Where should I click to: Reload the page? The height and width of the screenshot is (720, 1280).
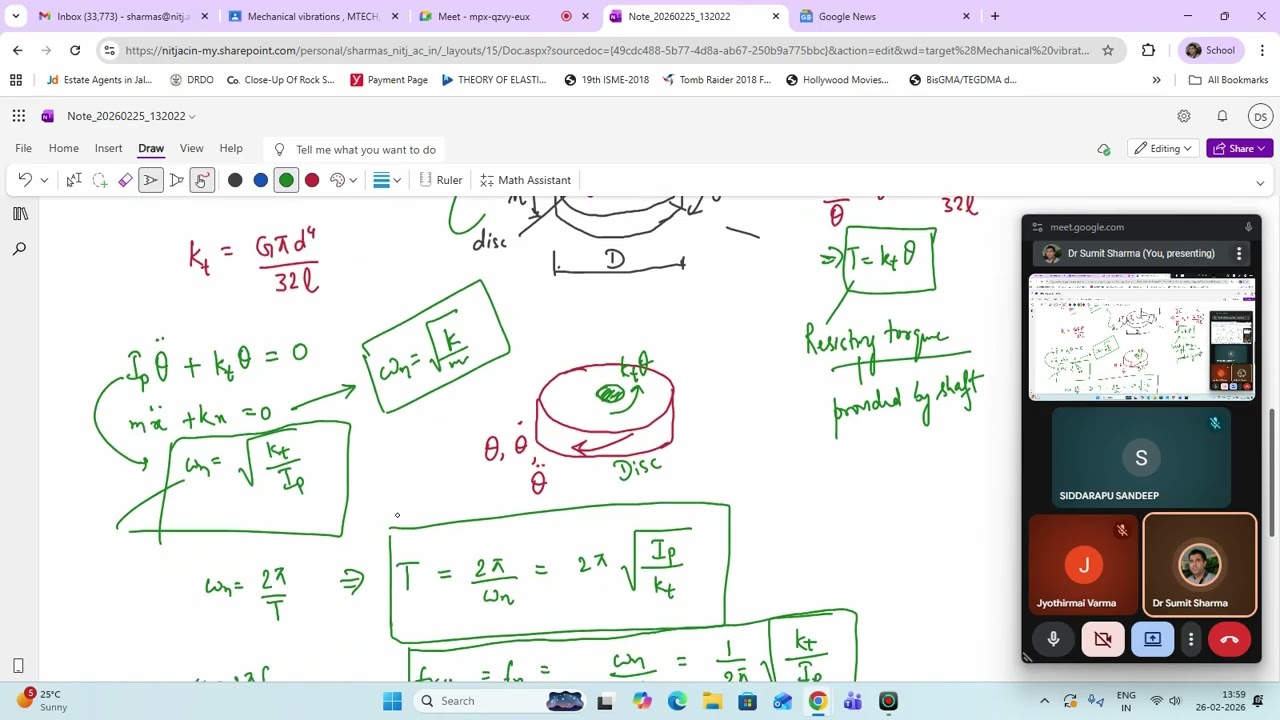point(75,50)
